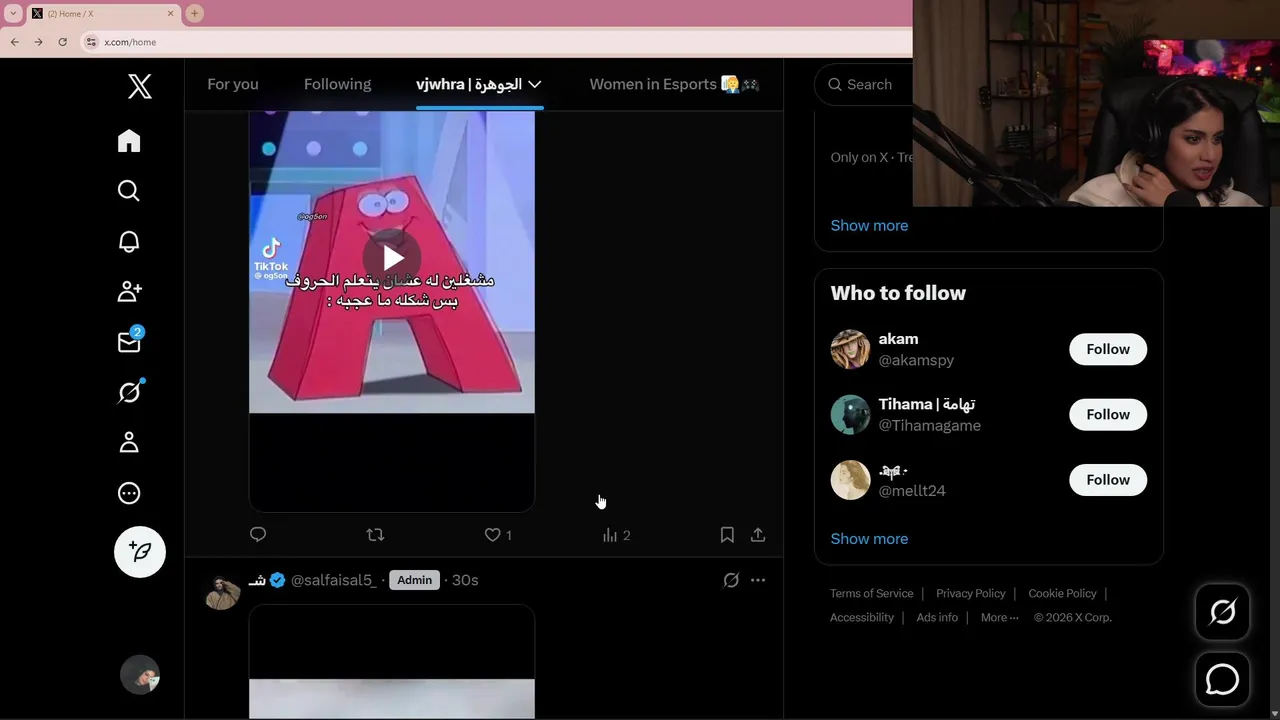Viewport: 1280px width, 720px height.
Task: Click Show more under Who to follow
Action: click(869, 538)
